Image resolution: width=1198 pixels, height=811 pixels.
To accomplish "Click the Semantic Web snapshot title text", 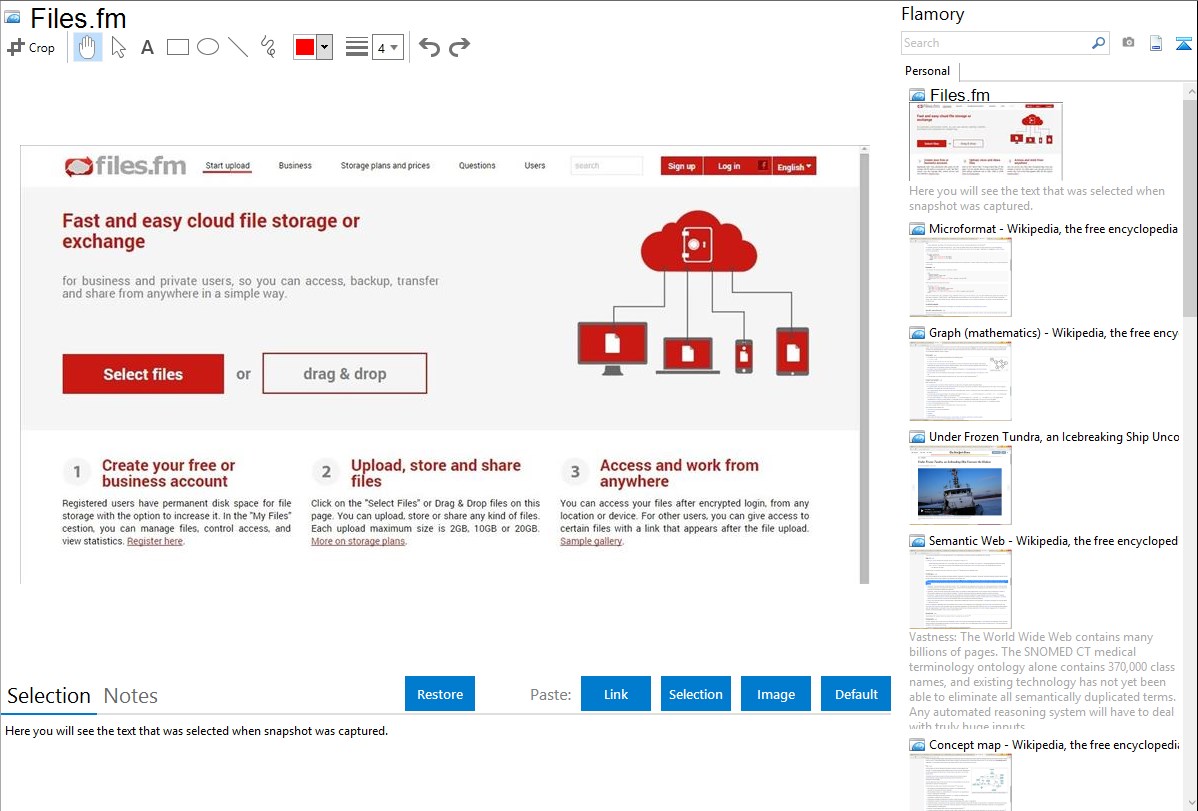I will [1053, 540].
